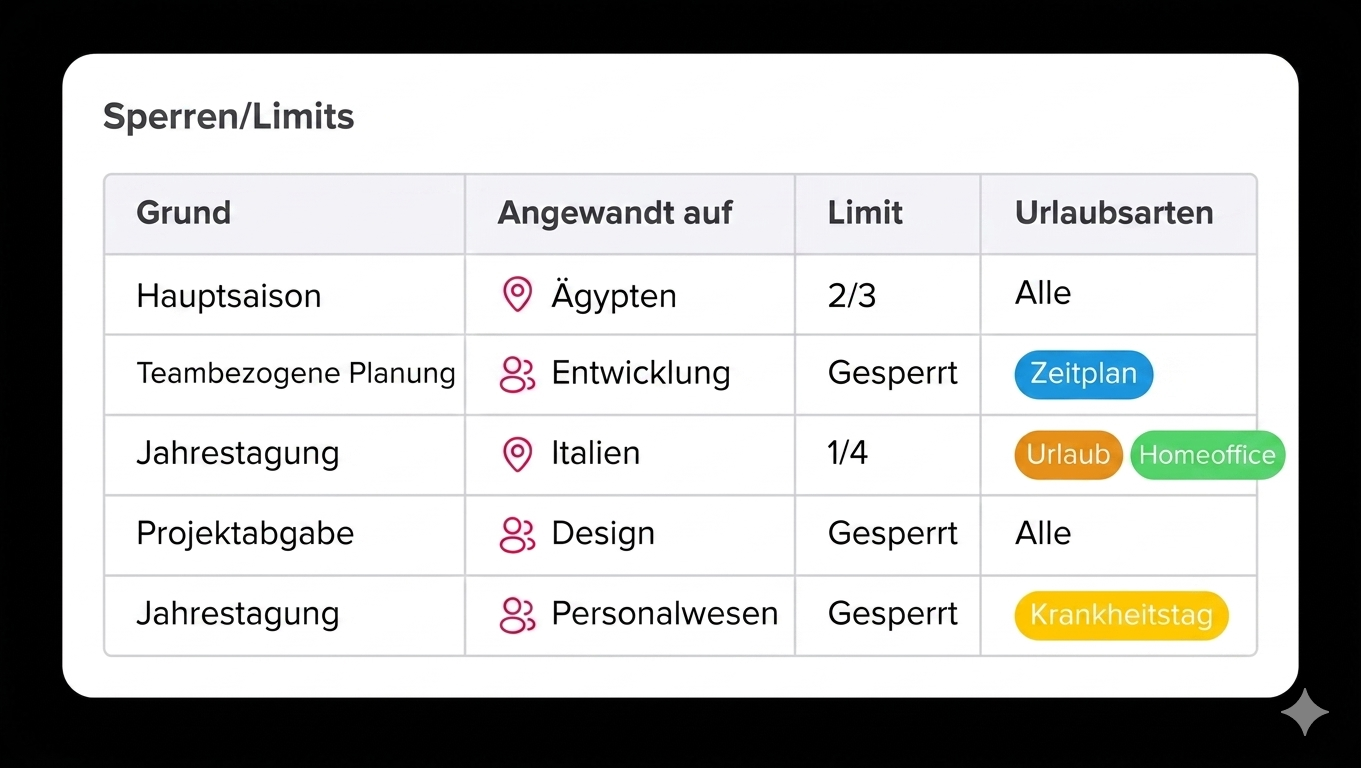
Task: Select the blue Zeitplan tag
Action: pyautogui.click(x=1083, y=374)
